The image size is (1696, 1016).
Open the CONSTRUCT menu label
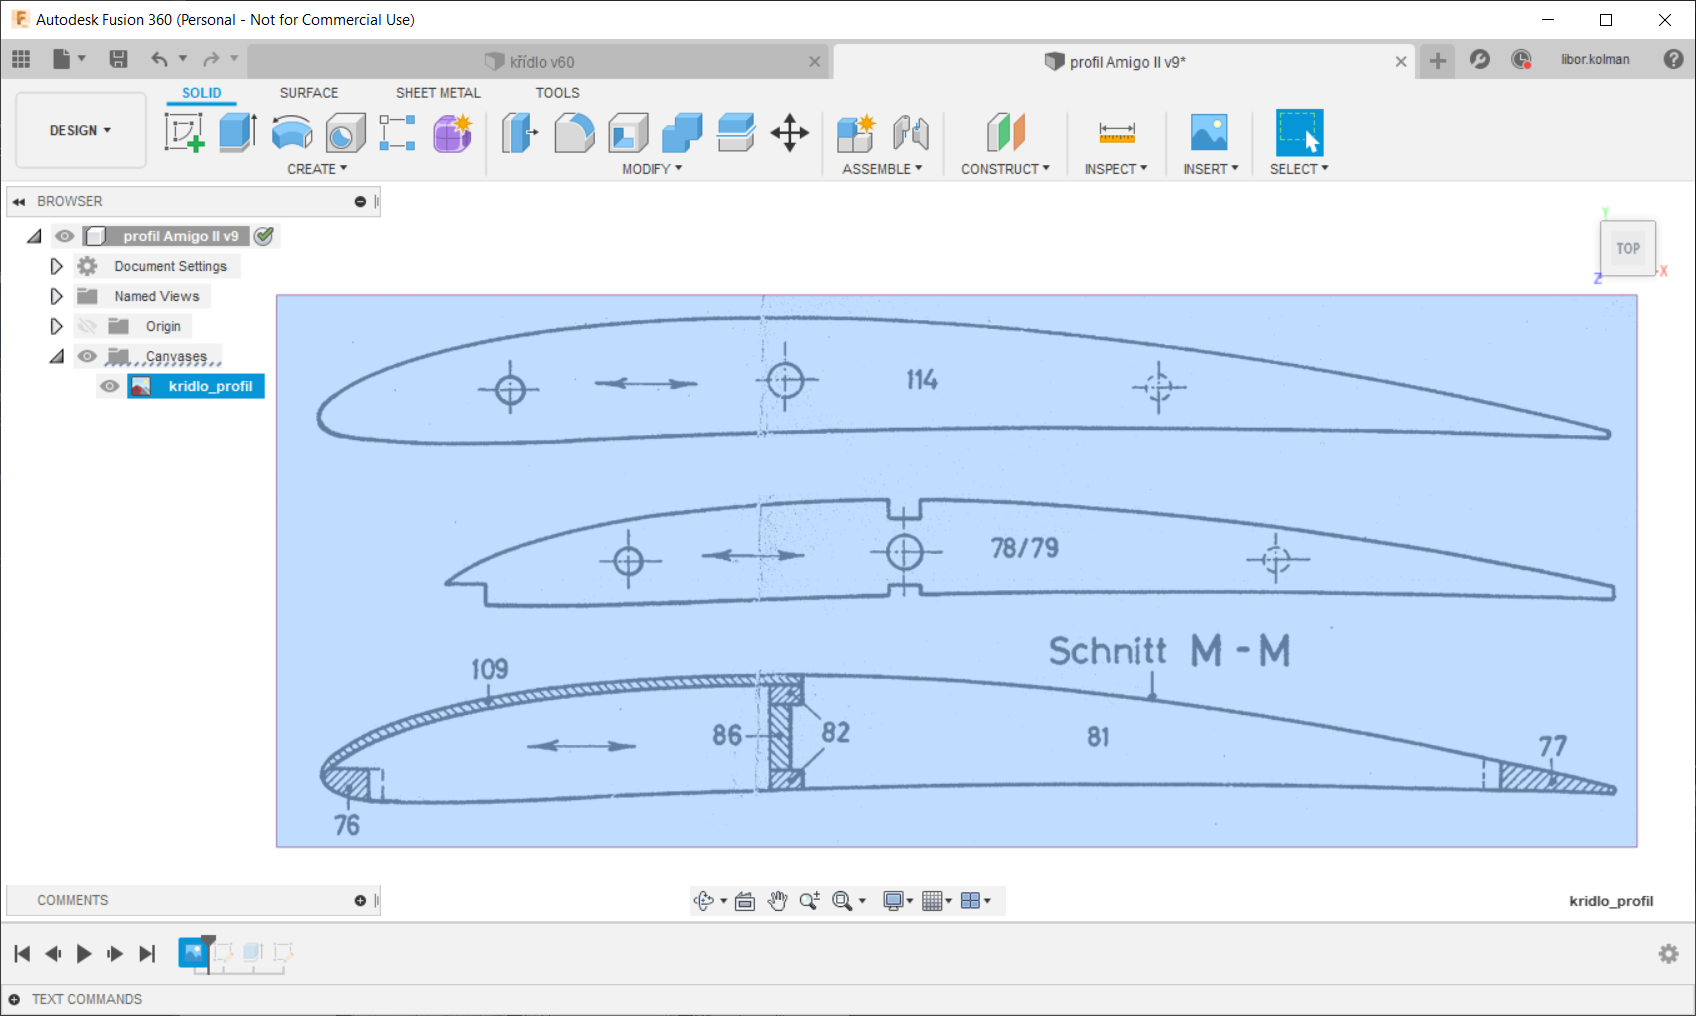point(1004,169)
